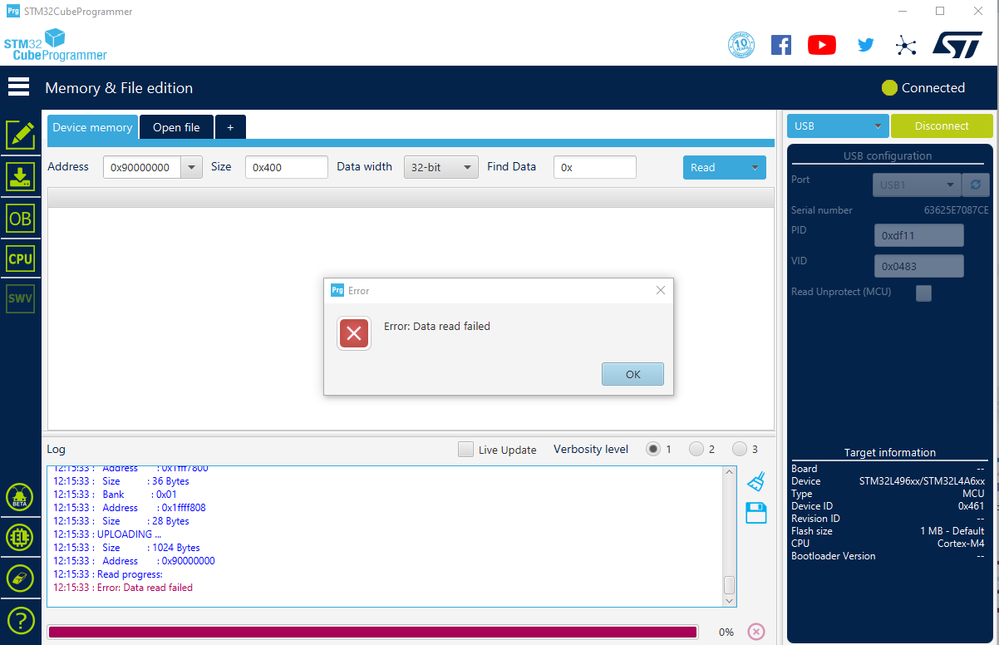
Task: Toggle the Live Update checkbox
Action: (x=466, y=449)
